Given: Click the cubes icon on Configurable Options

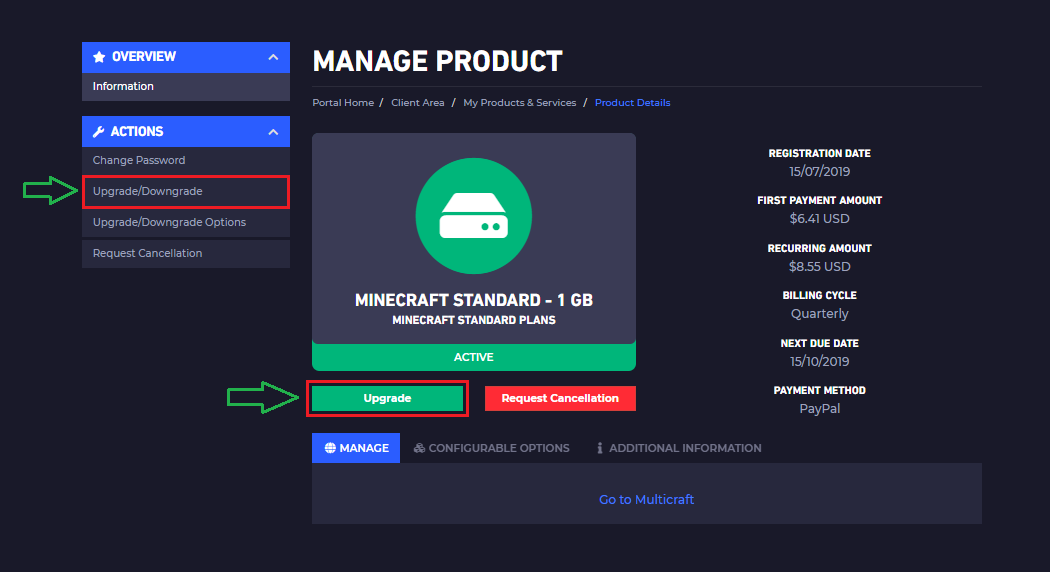Looking at the screenshot, I should [419, 448].
